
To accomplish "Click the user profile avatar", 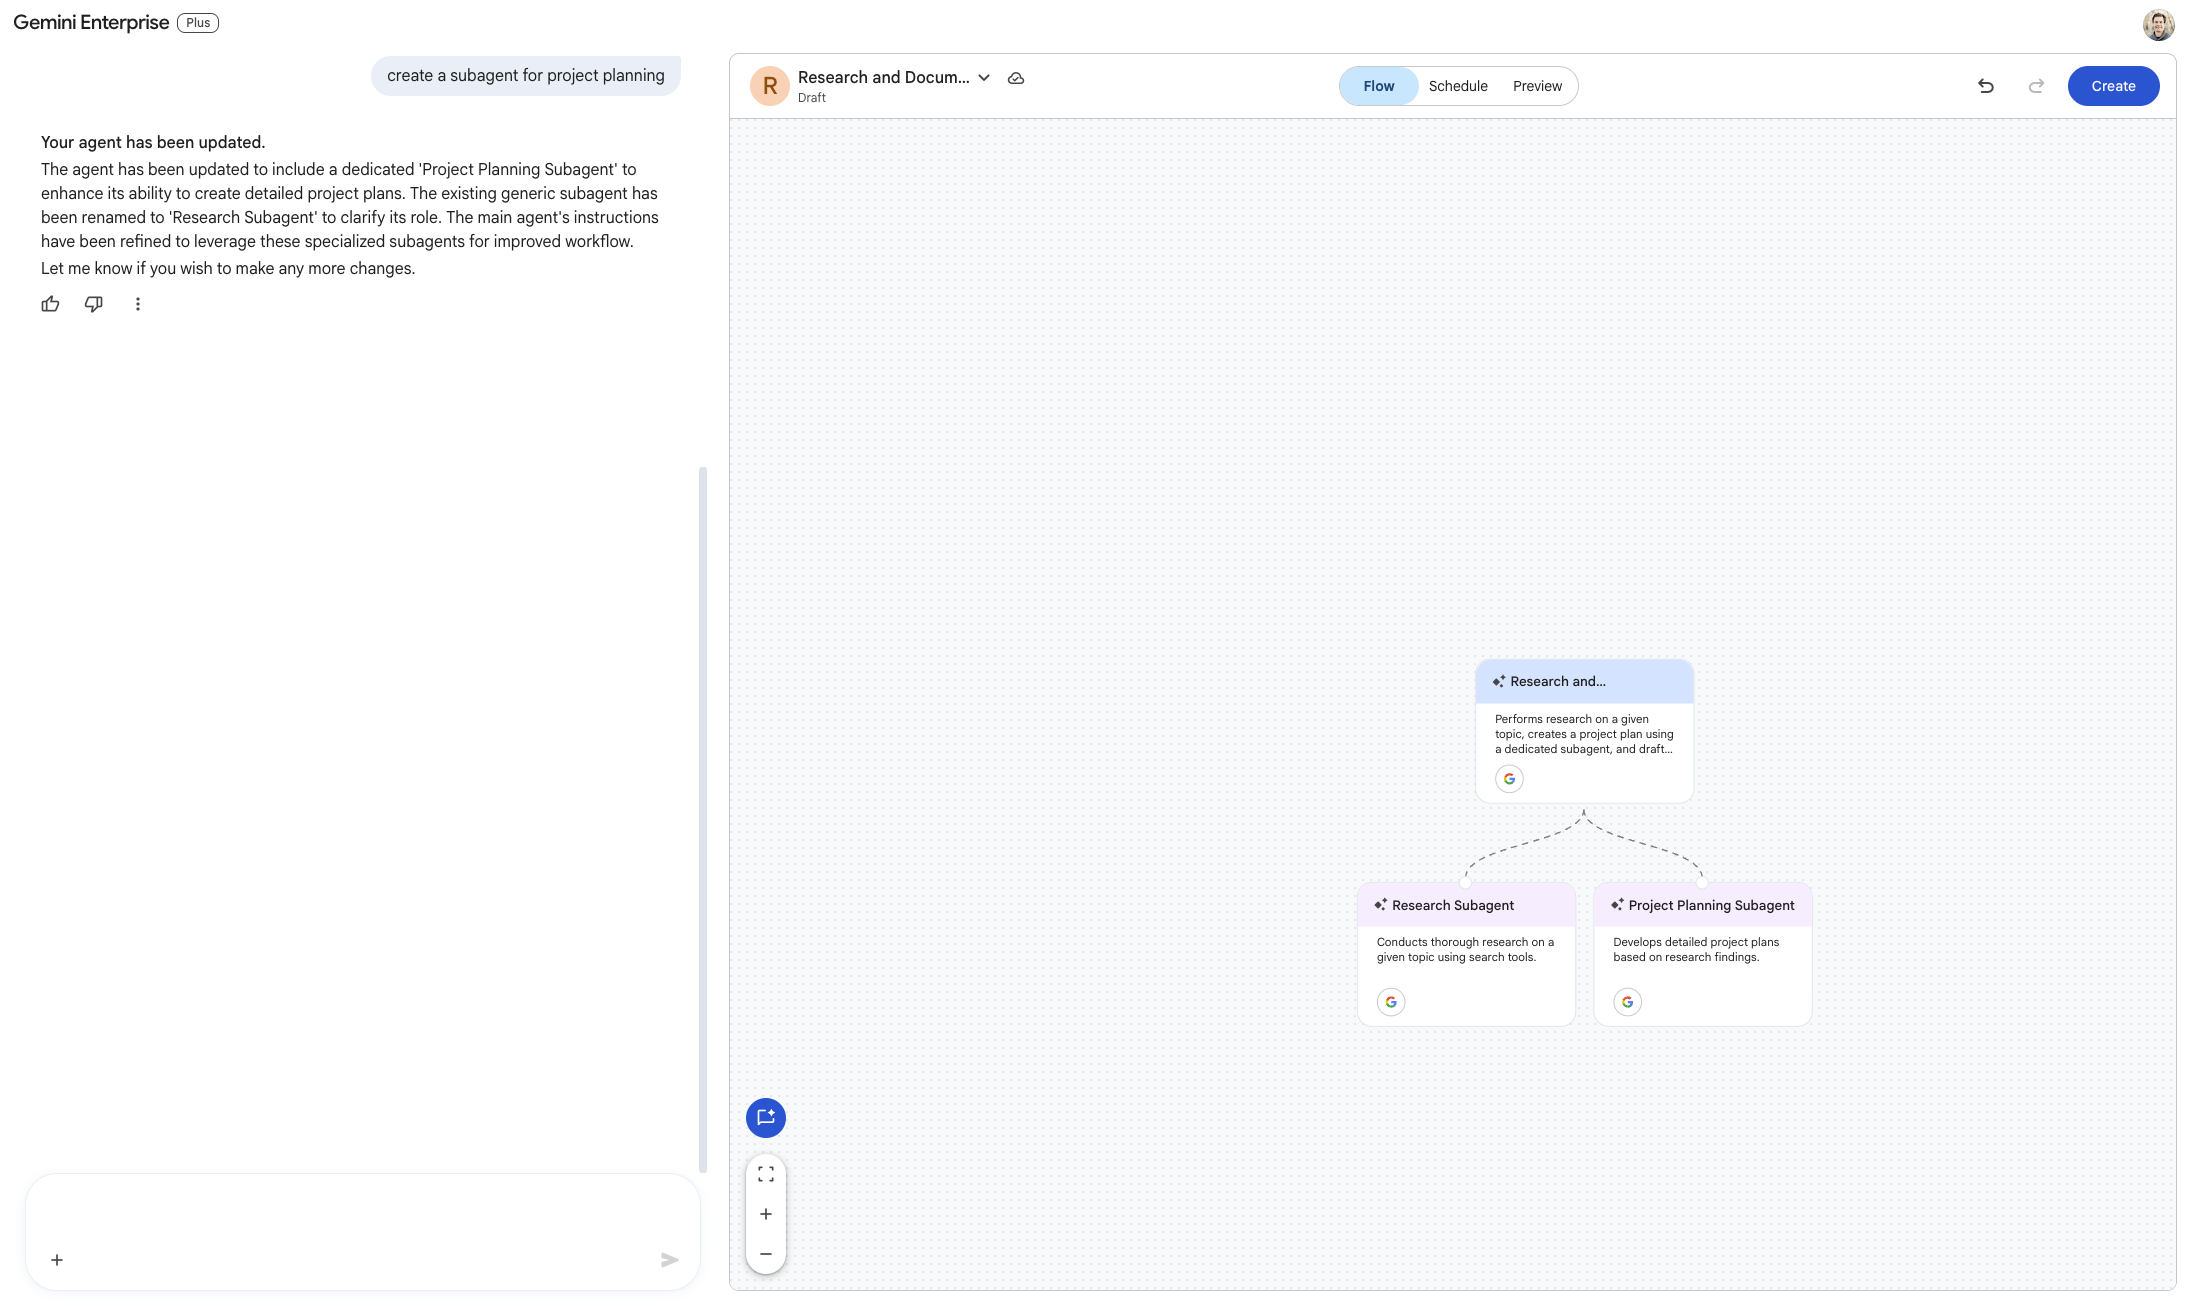I will [2158, 24].
